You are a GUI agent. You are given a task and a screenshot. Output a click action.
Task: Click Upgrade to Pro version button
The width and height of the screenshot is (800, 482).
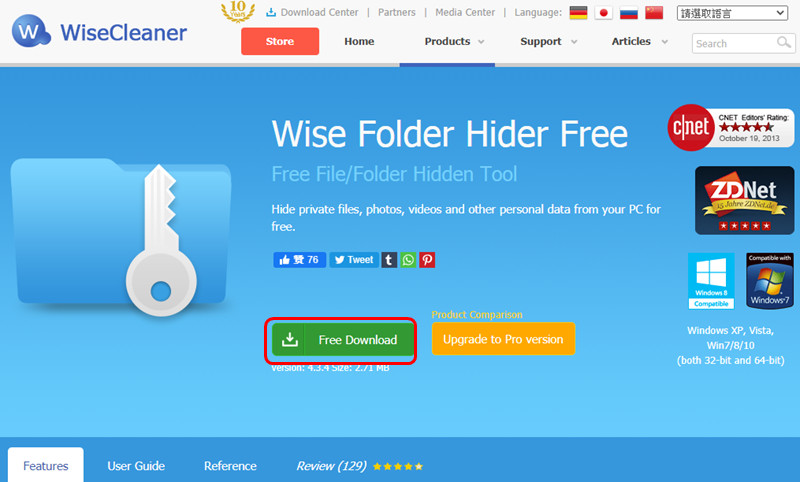(503, 339)
